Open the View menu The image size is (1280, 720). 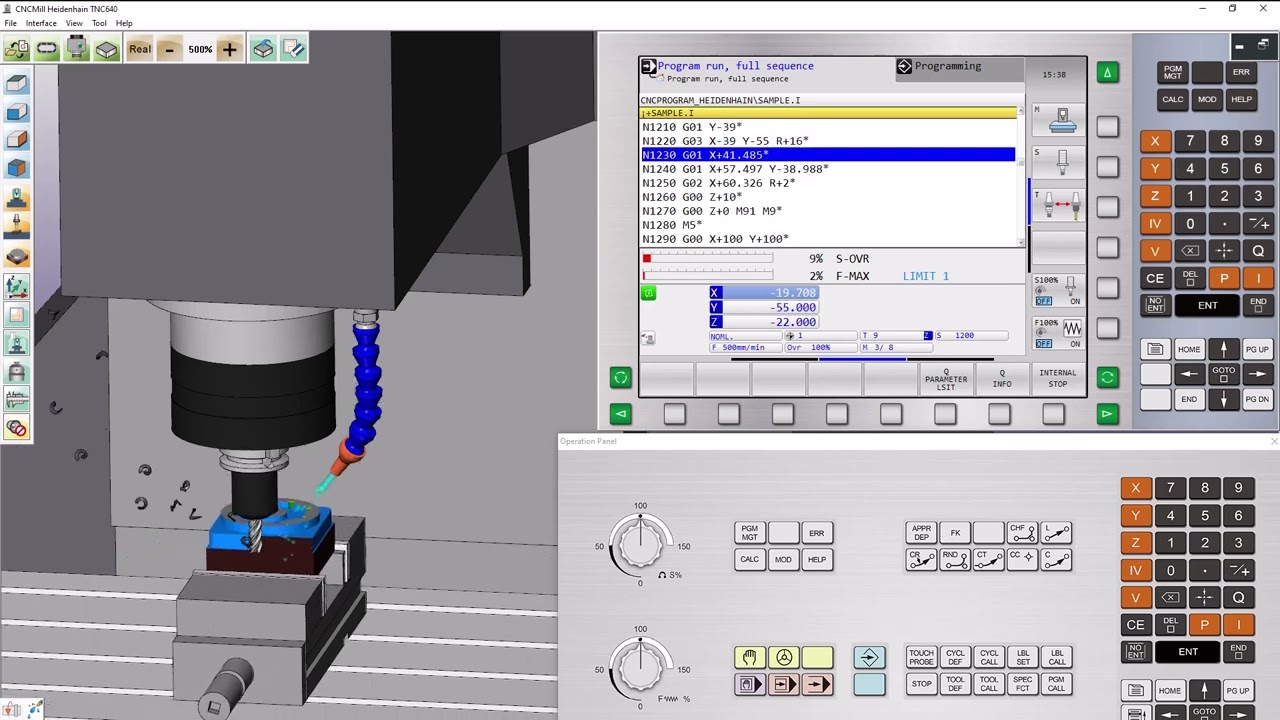74,23
